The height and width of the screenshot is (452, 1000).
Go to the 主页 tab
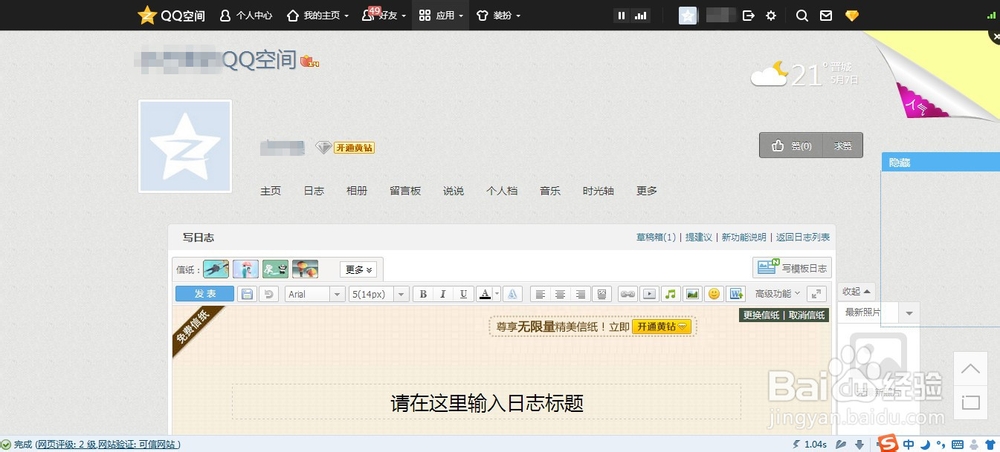point(270,191)
